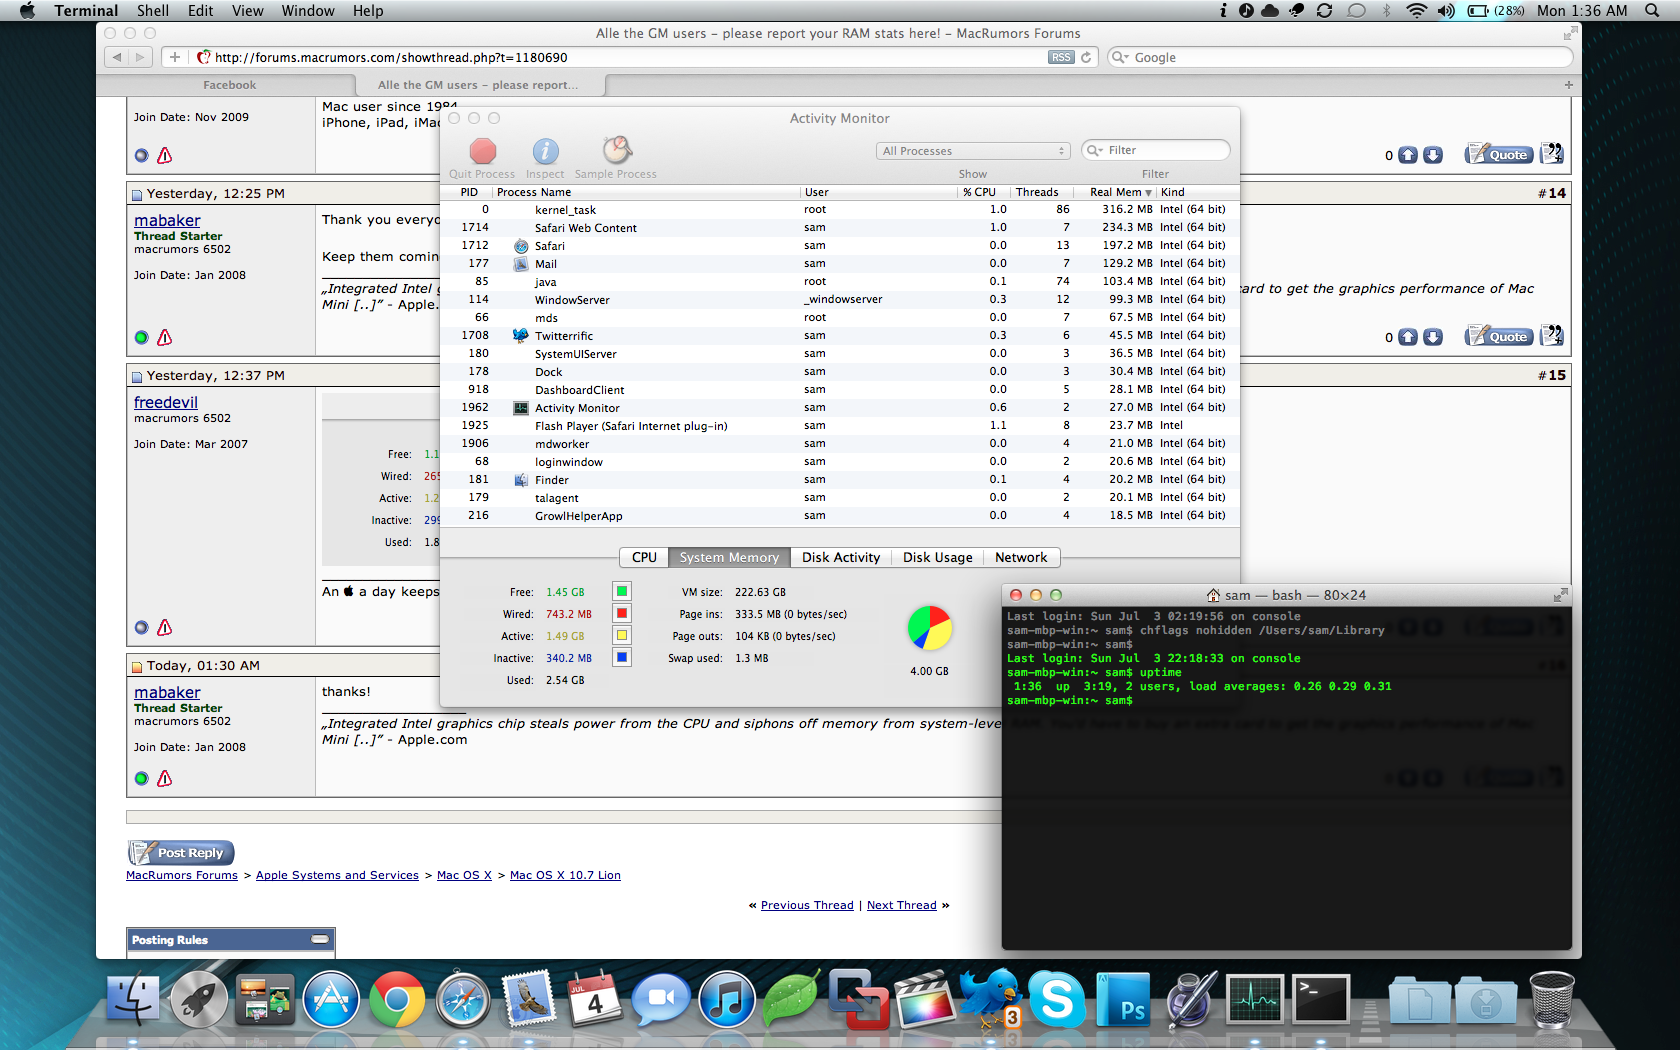The image size is (1680, 1050).
Task: Open Skype from the Dock
Action: coord(1057,999)
